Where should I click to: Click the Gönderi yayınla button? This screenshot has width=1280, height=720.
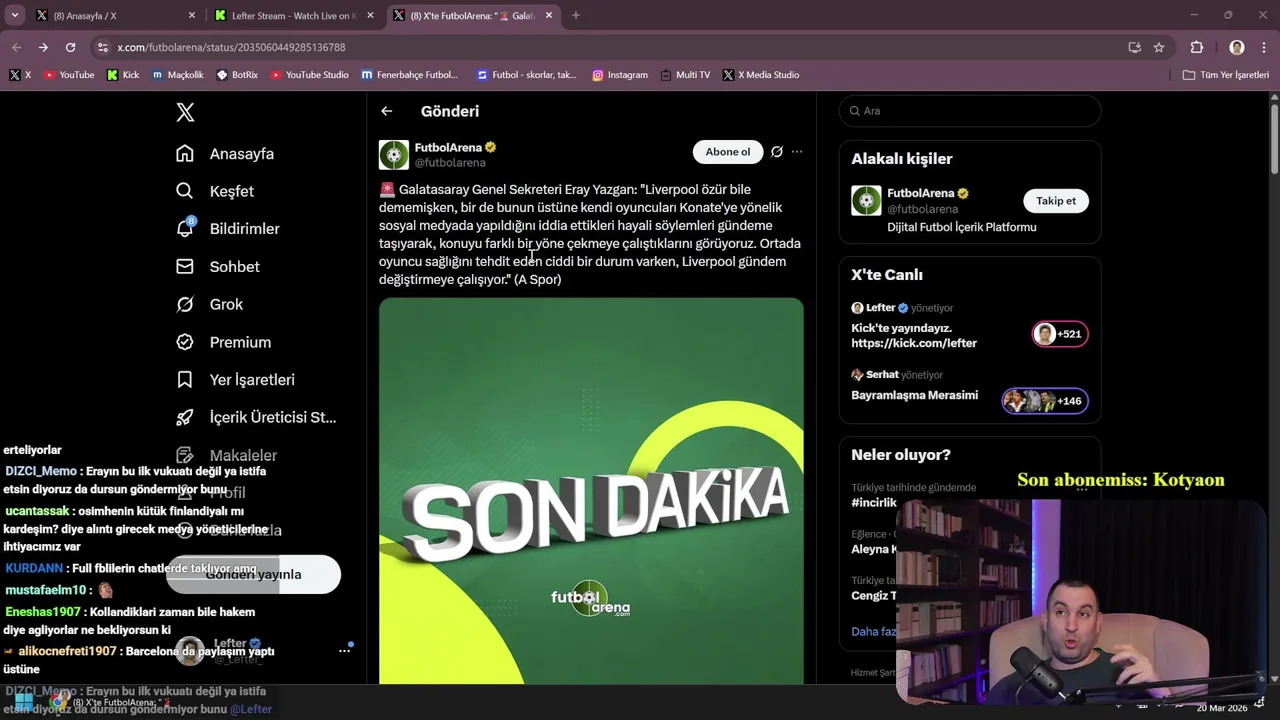pos(253,574)
